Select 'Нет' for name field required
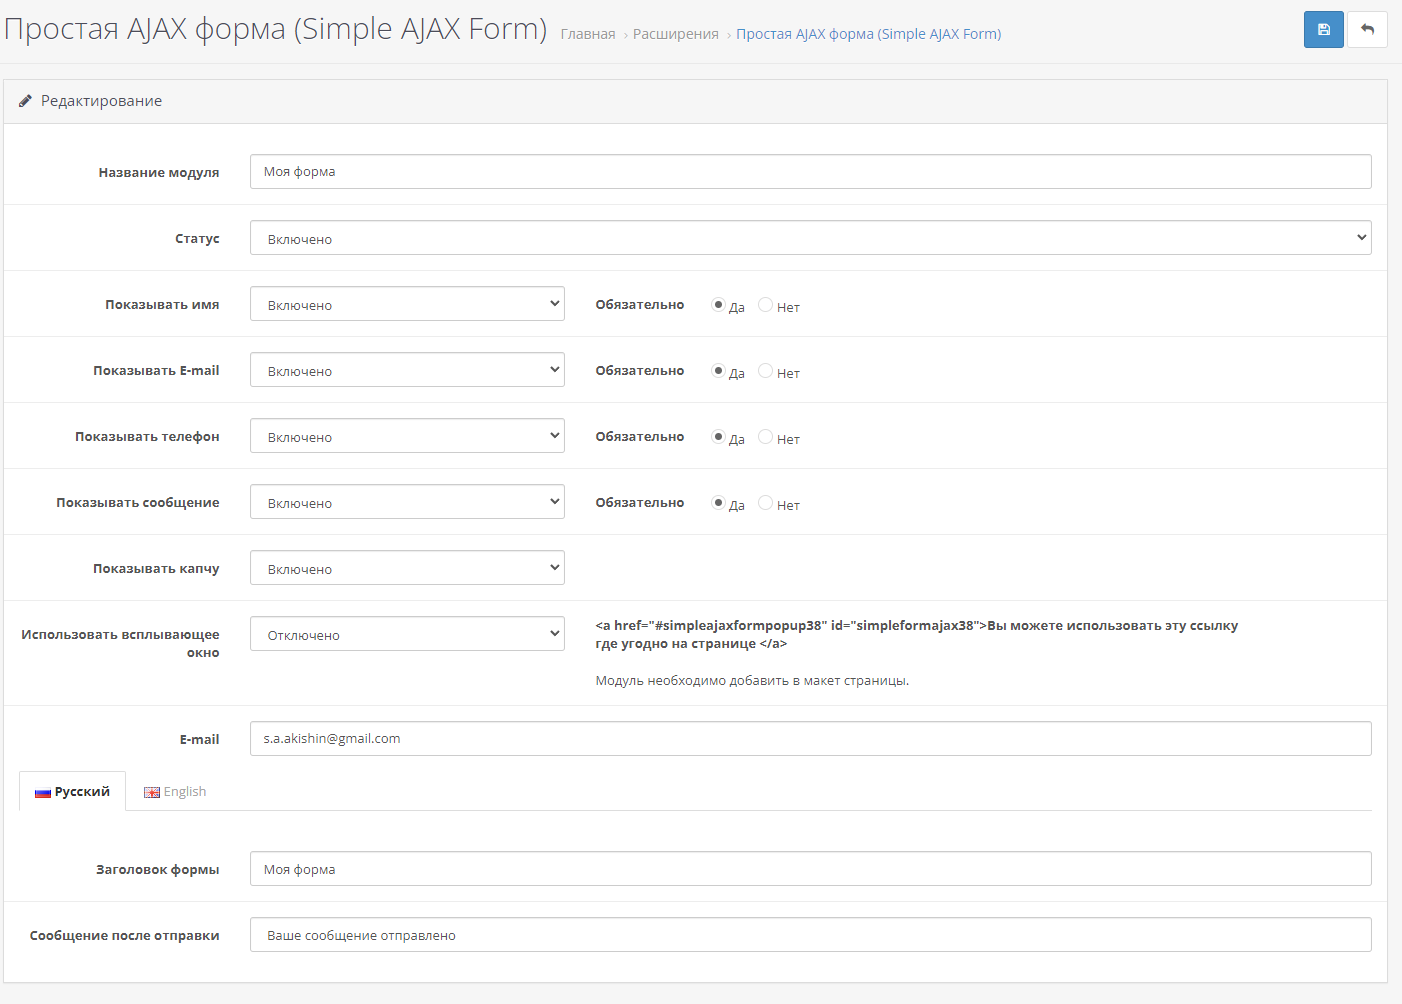This screenshot has width=1402, height=1004. click(765, 305)
